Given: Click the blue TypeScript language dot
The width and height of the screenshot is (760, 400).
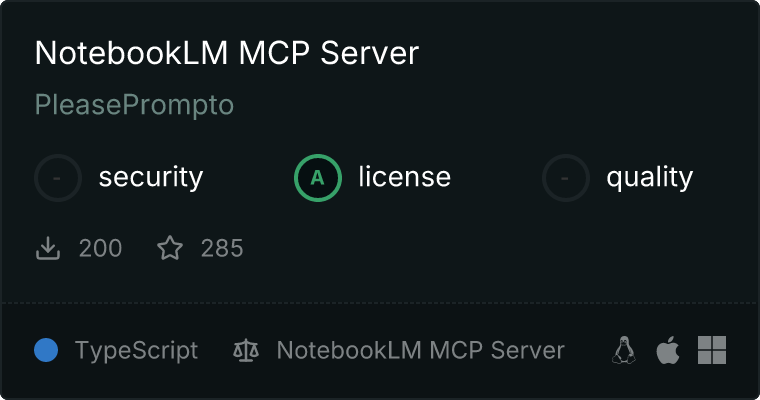Looking at the screenshot, I should (x=46, y=350).
